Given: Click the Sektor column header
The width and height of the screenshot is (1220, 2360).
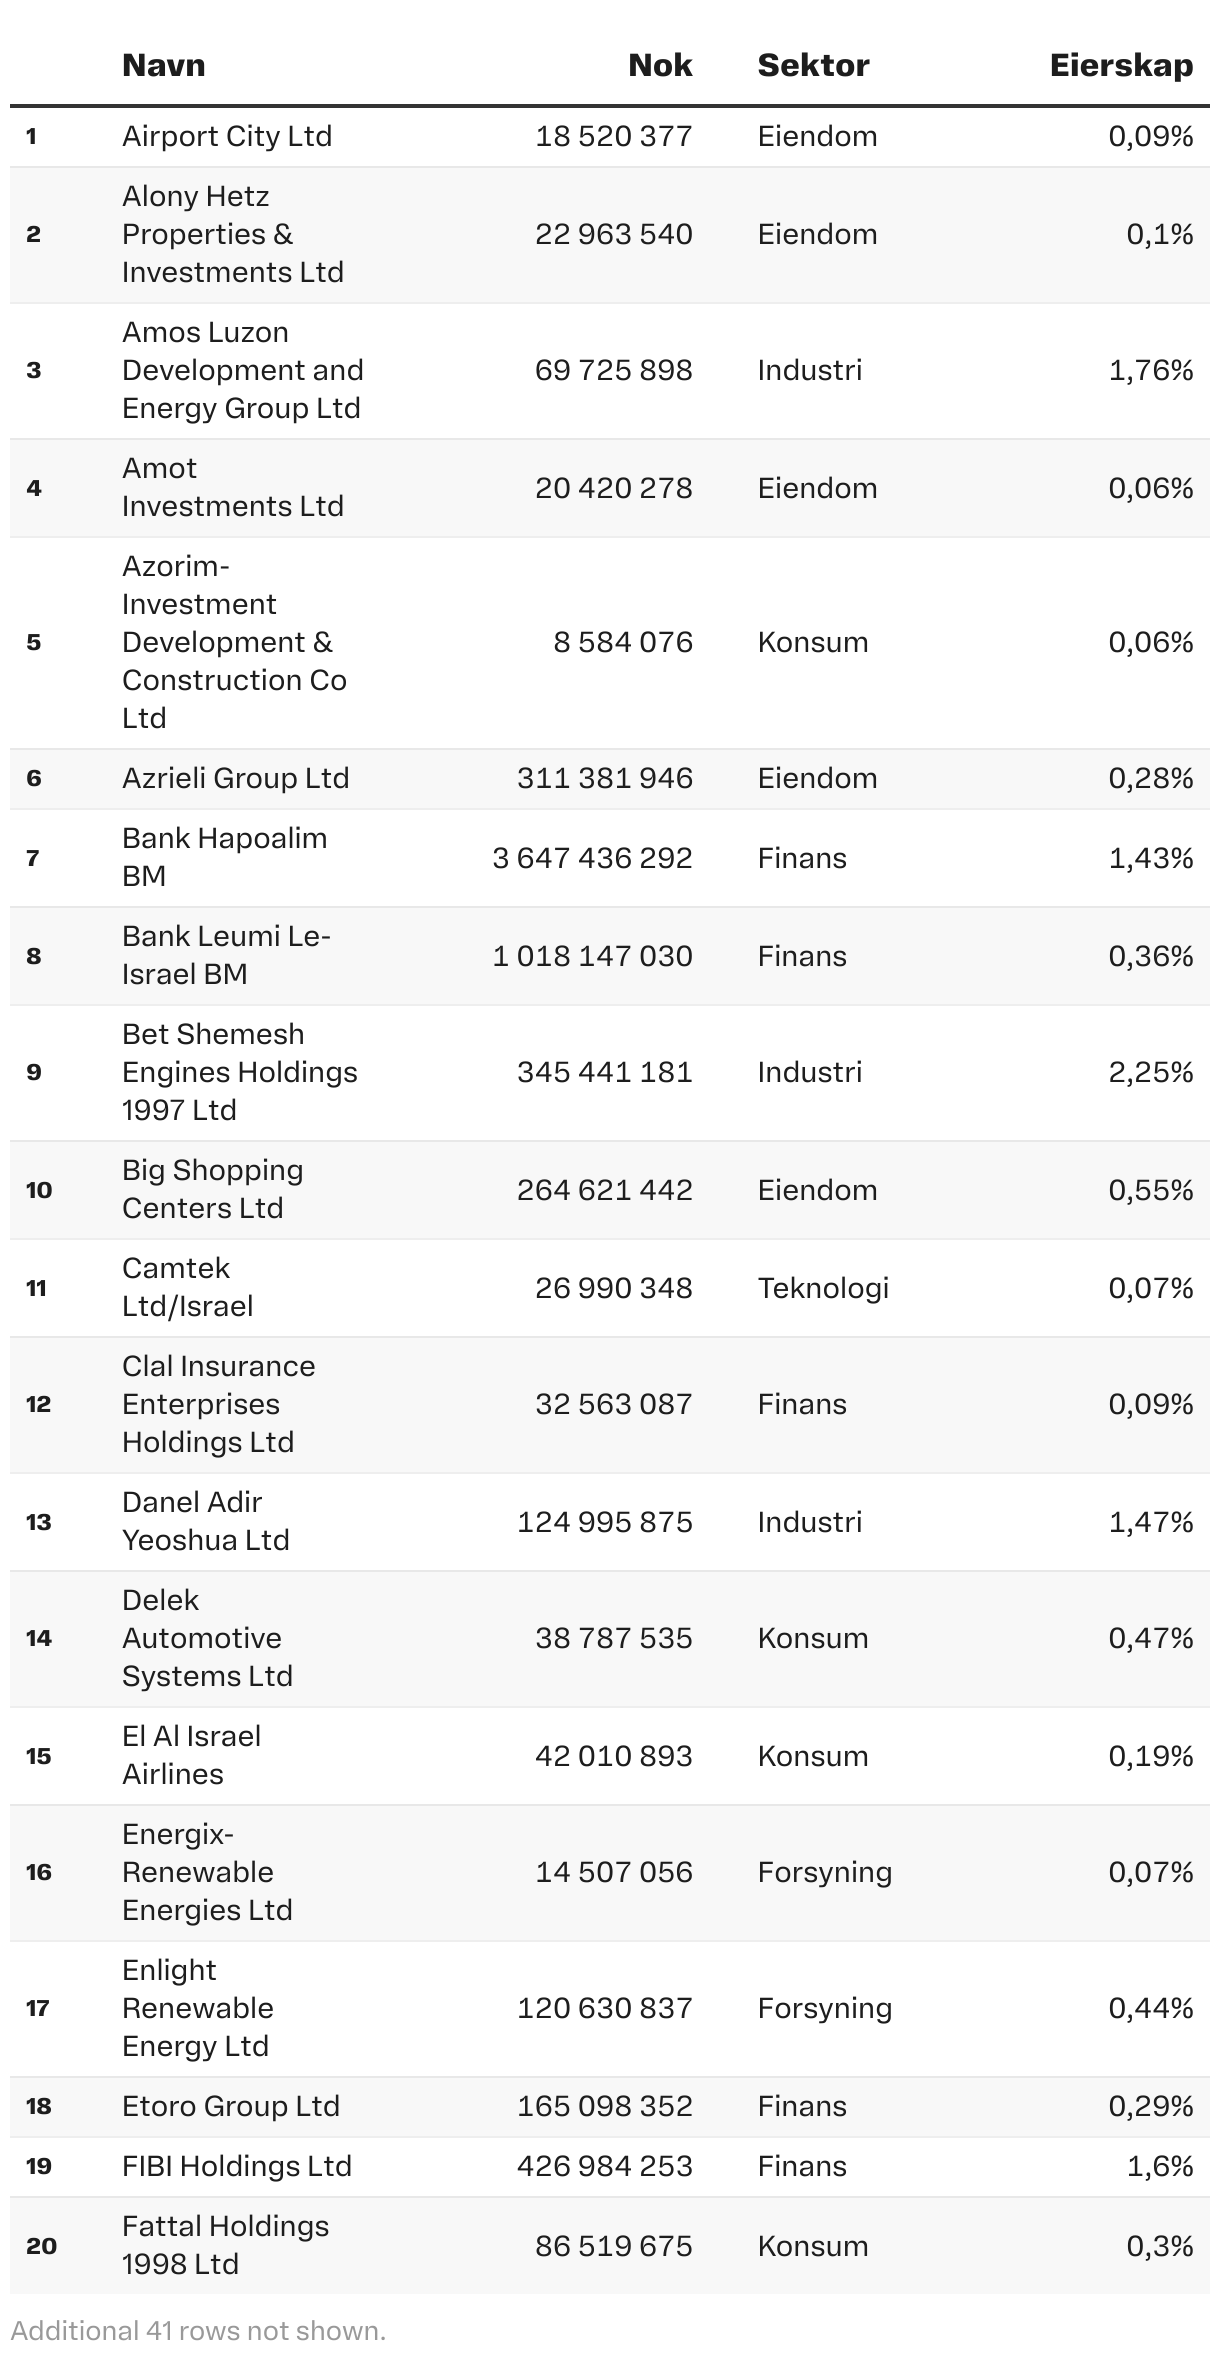Looking at the screenshot, I should [x=813, y=65].
